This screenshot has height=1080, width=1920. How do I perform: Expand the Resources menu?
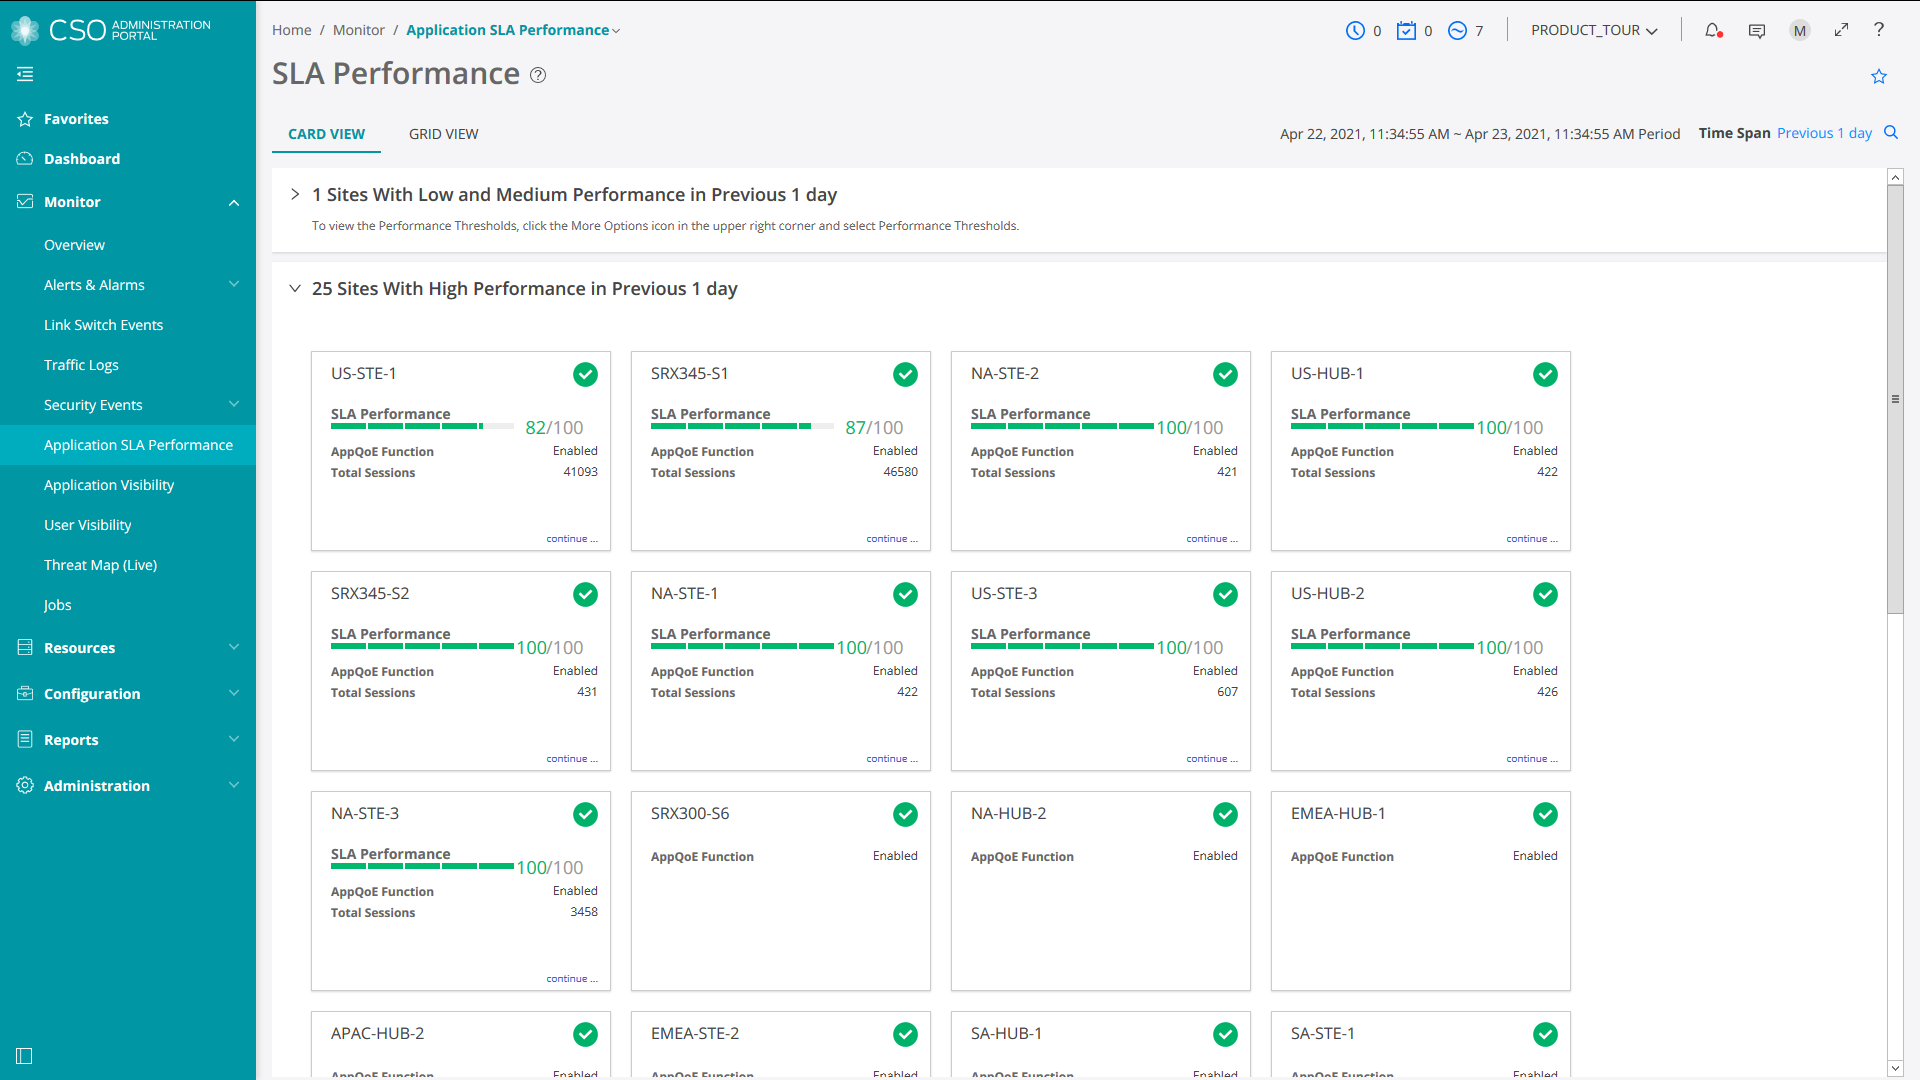[x=234, y=647]
